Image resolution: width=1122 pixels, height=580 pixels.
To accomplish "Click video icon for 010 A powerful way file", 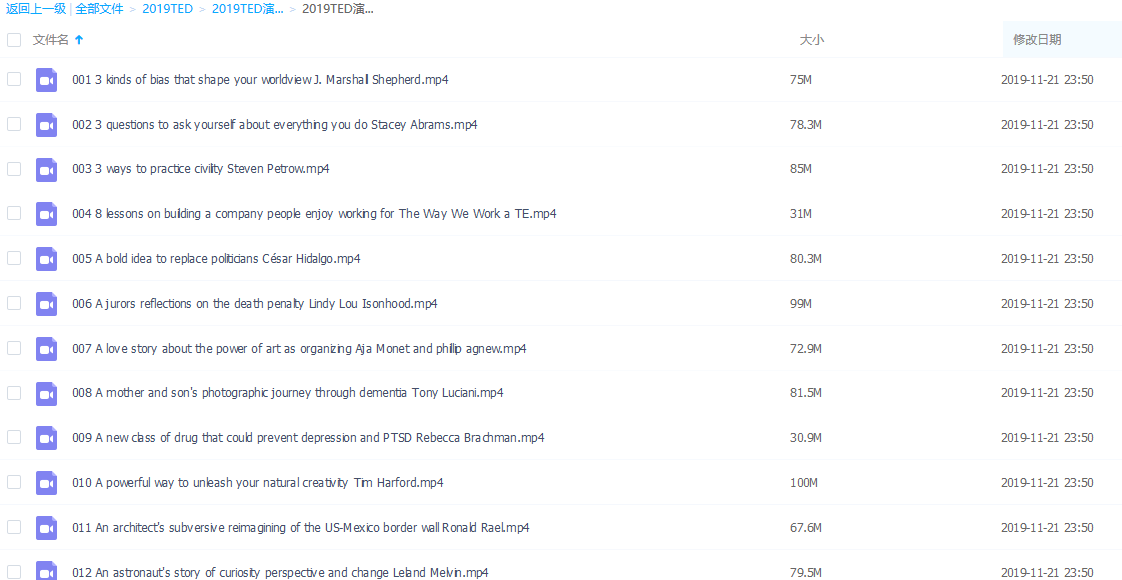I will click(x=46, y=483).
